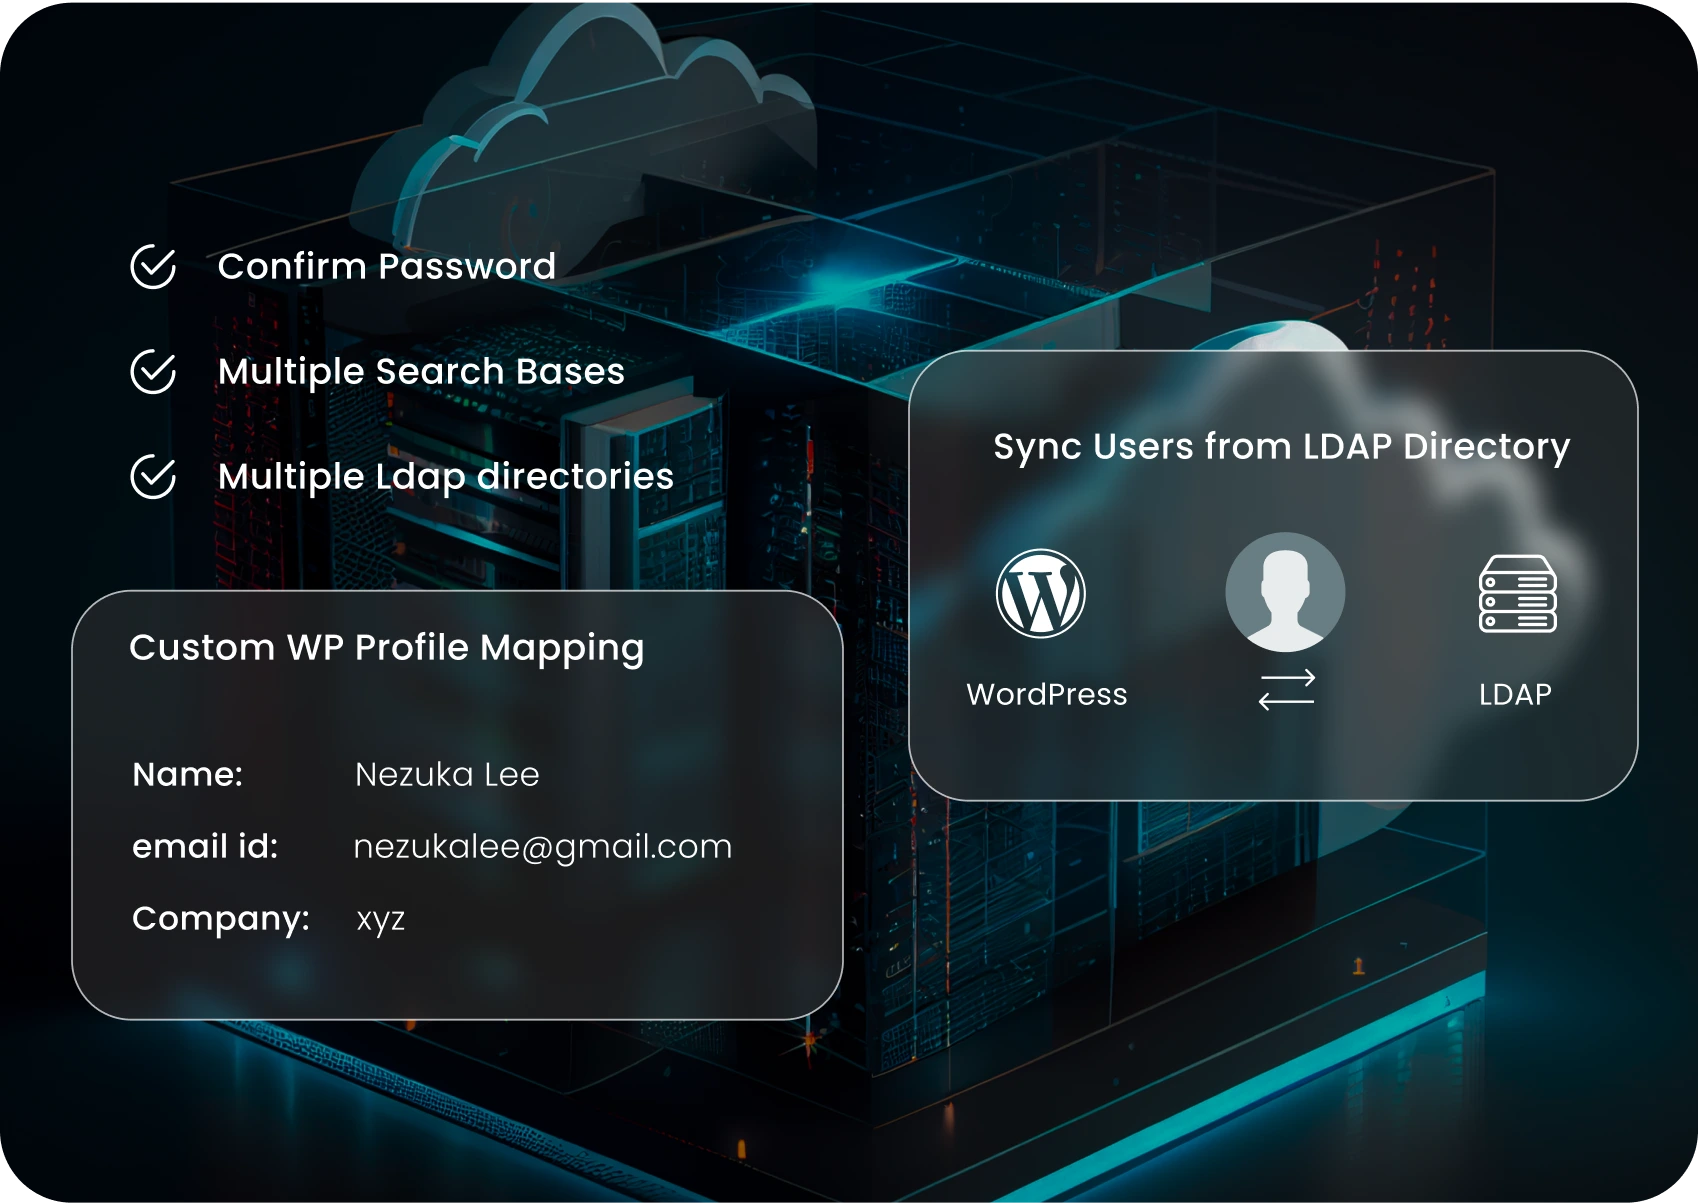Click the user avatar icon

(x=1285, y=592)
